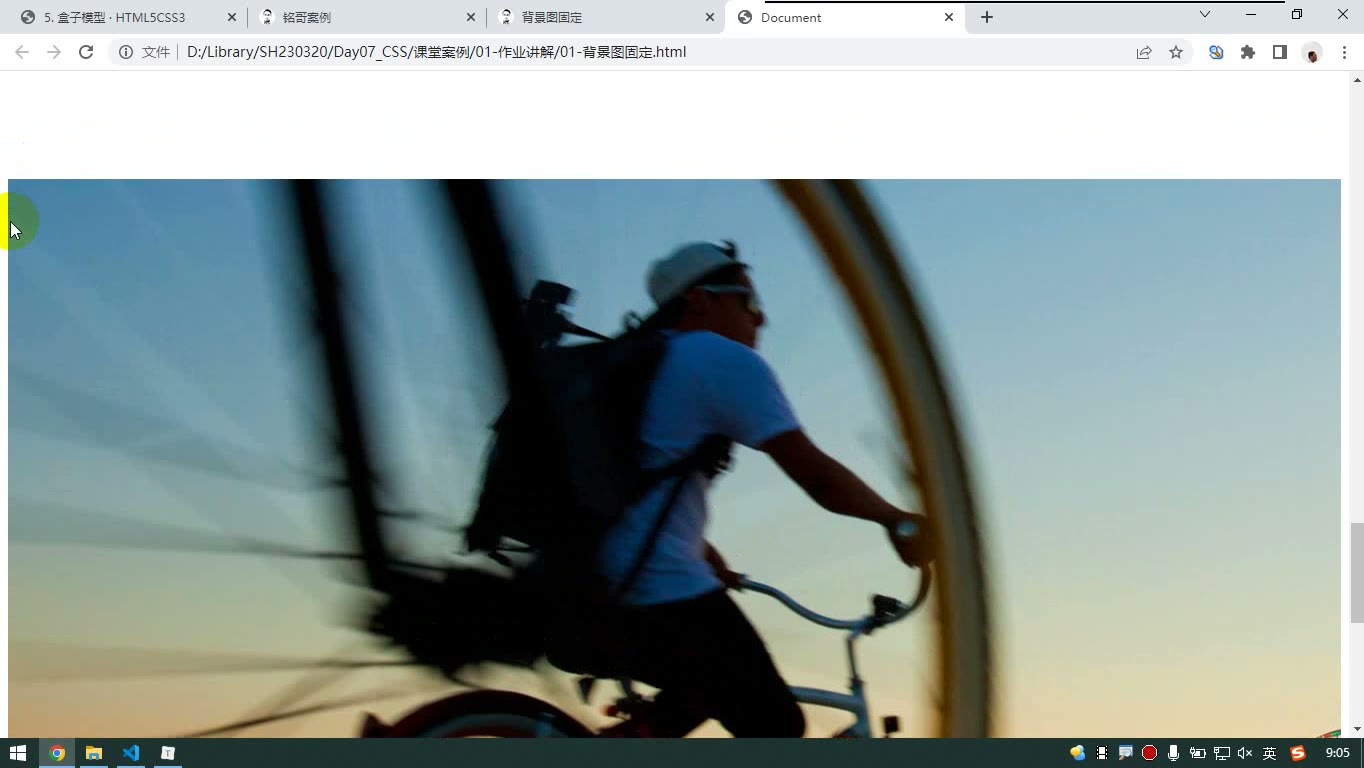Open the Chrome three-dot menu
Image resolution: width=1364 pixels, height=768 pixels.
pyautogui.click(x=1344, y=52)
